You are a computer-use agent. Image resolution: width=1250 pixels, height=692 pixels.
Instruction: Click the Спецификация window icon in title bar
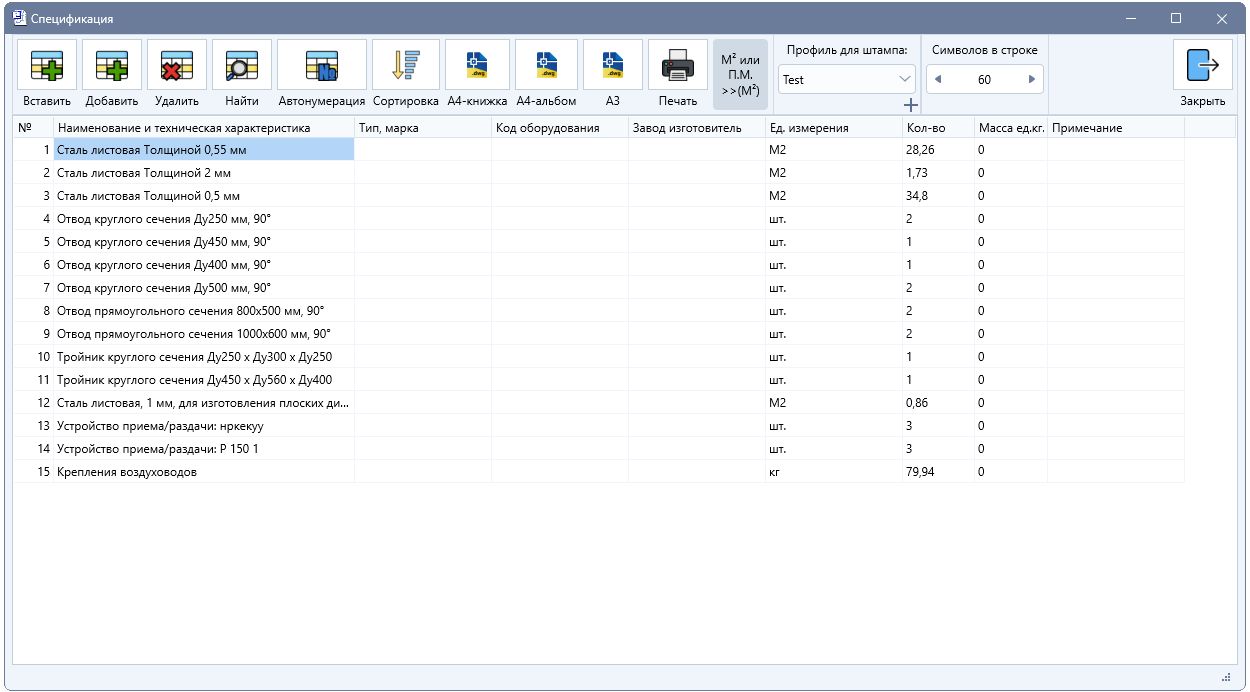(18, 18)
